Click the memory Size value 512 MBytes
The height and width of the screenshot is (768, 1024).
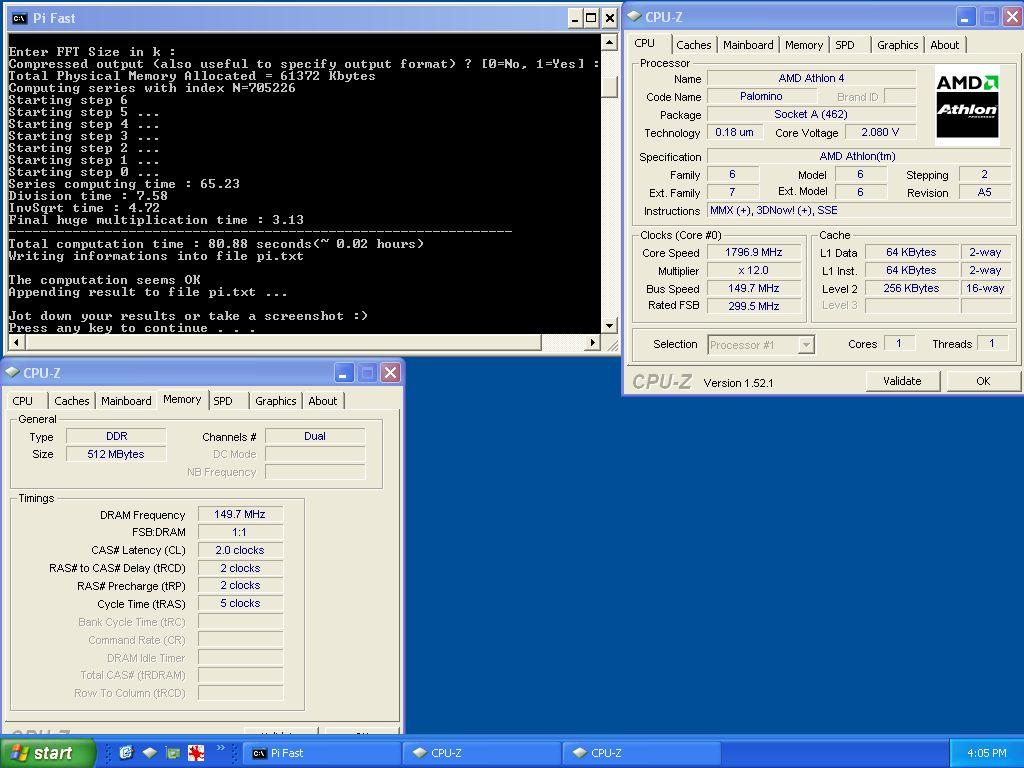116,454
